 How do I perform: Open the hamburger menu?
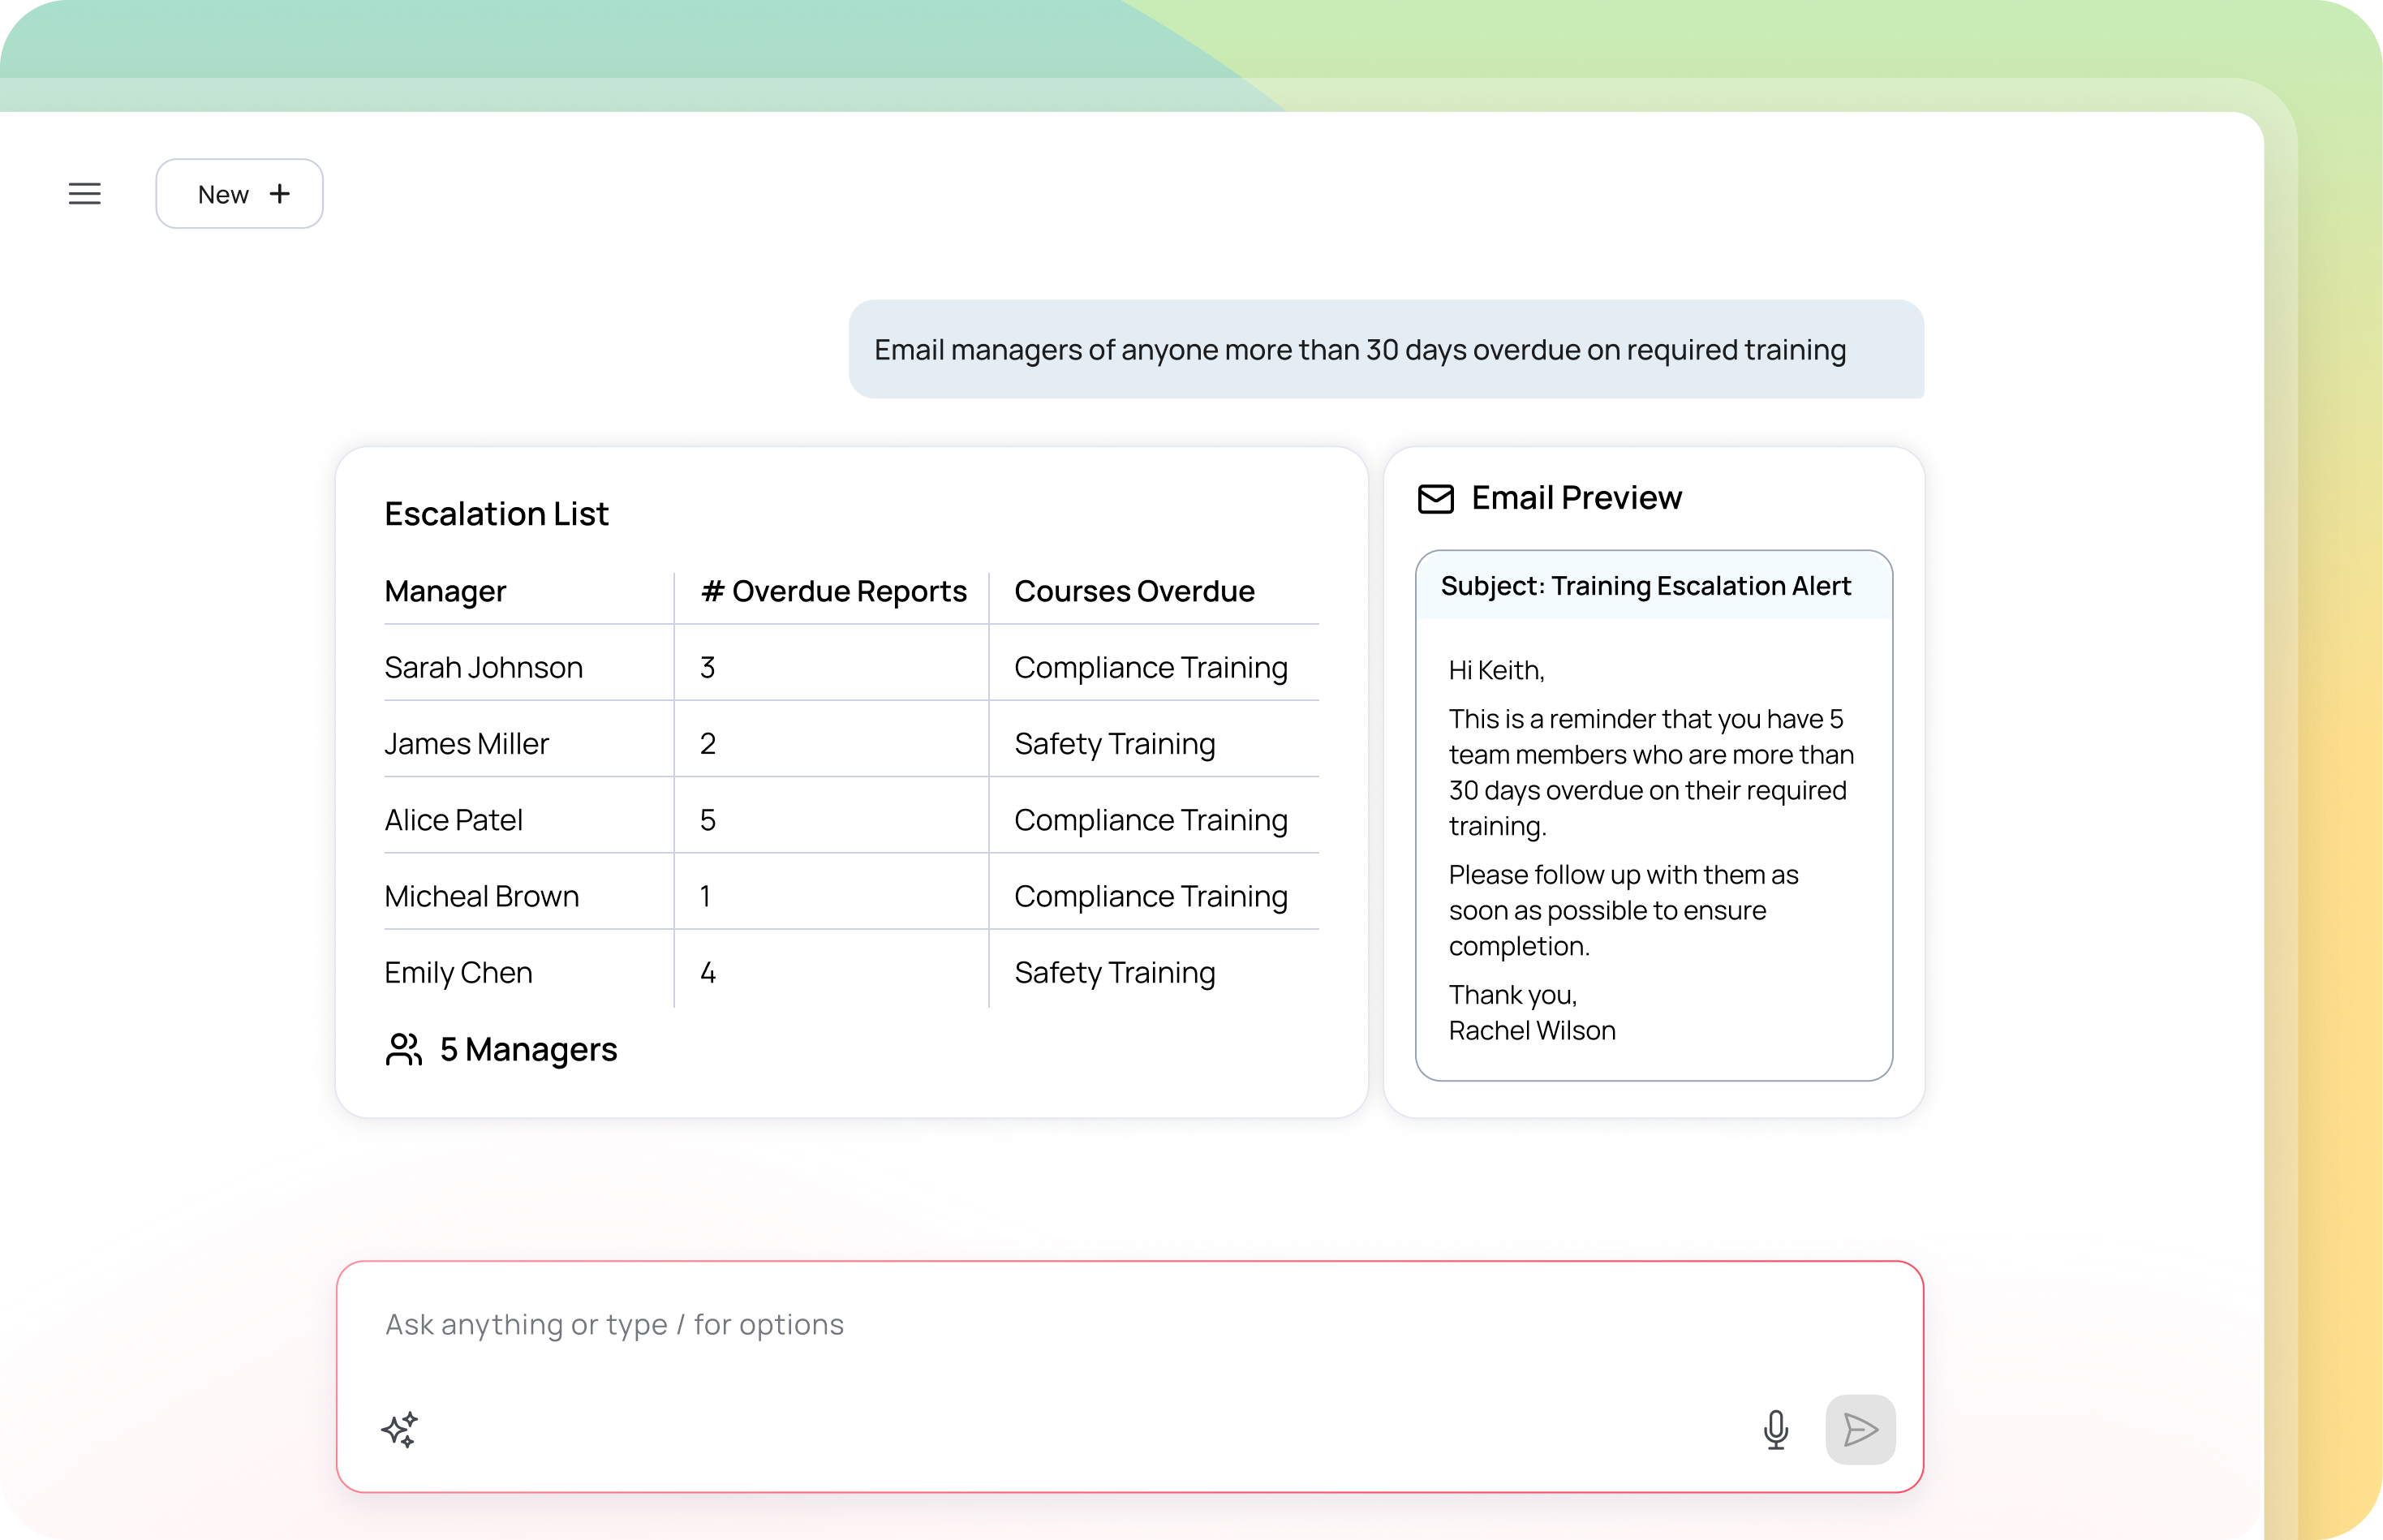(85, 194)
